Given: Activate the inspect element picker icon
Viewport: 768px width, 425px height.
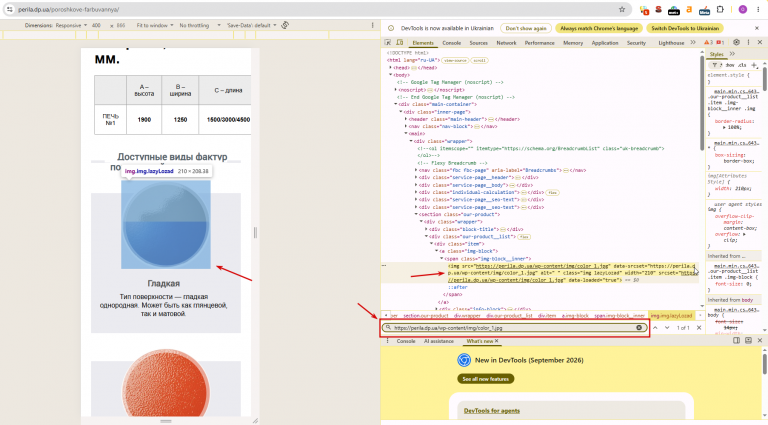Looking at the screenshot, I should pos(388,43).
